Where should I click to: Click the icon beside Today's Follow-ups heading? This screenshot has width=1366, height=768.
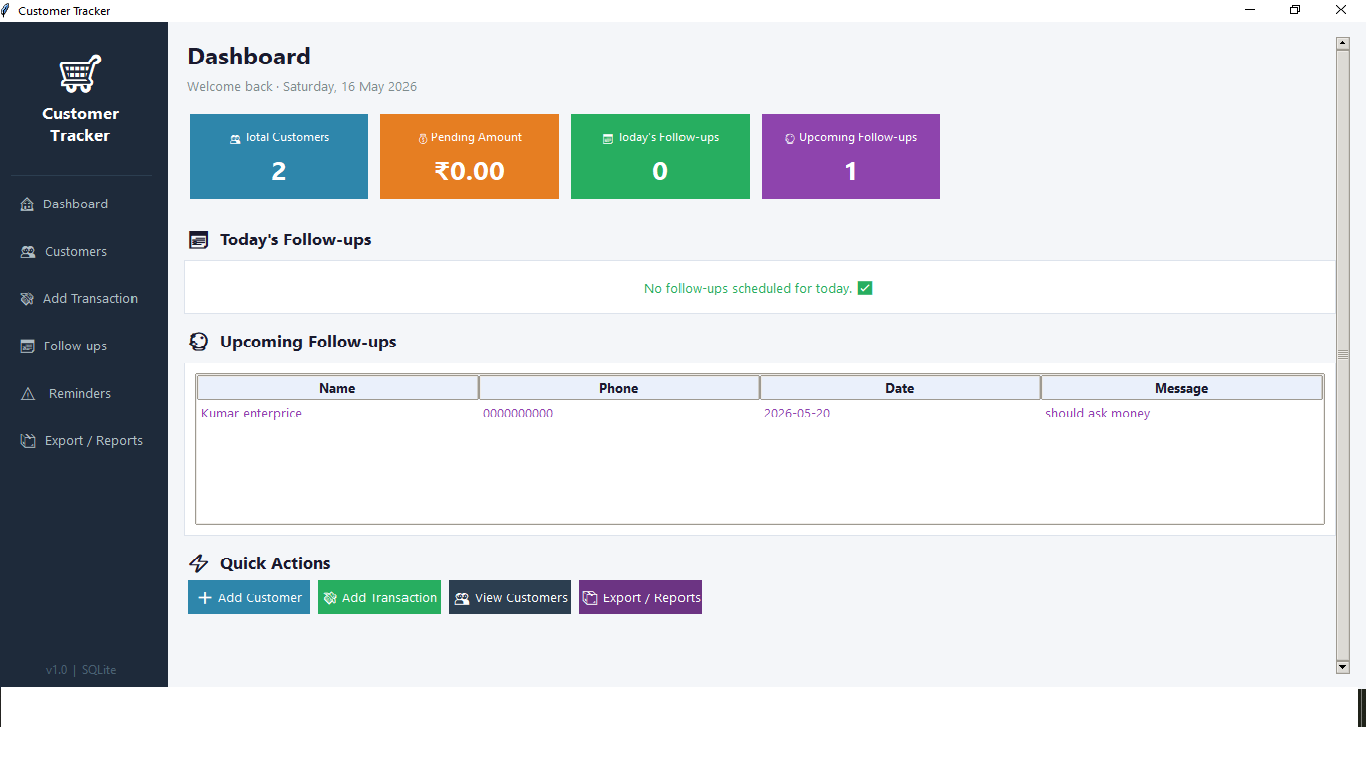click(x=199, y=240)
